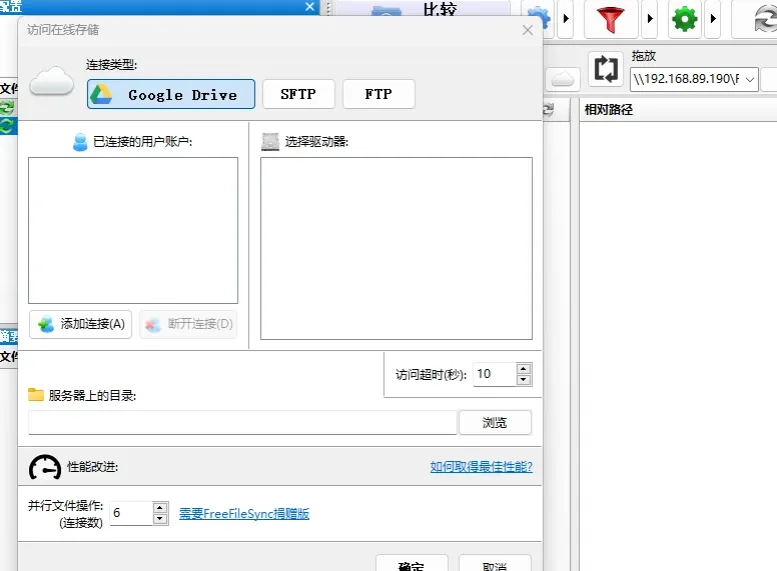Click the server directory input field
Screen dimensions: 777x571
[242, 423]
